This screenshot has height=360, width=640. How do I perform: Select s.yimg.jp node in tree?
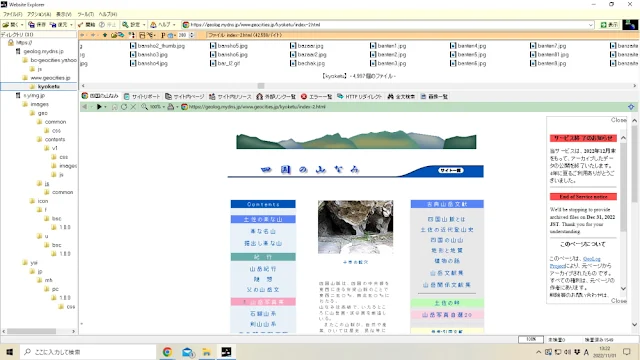34,96
